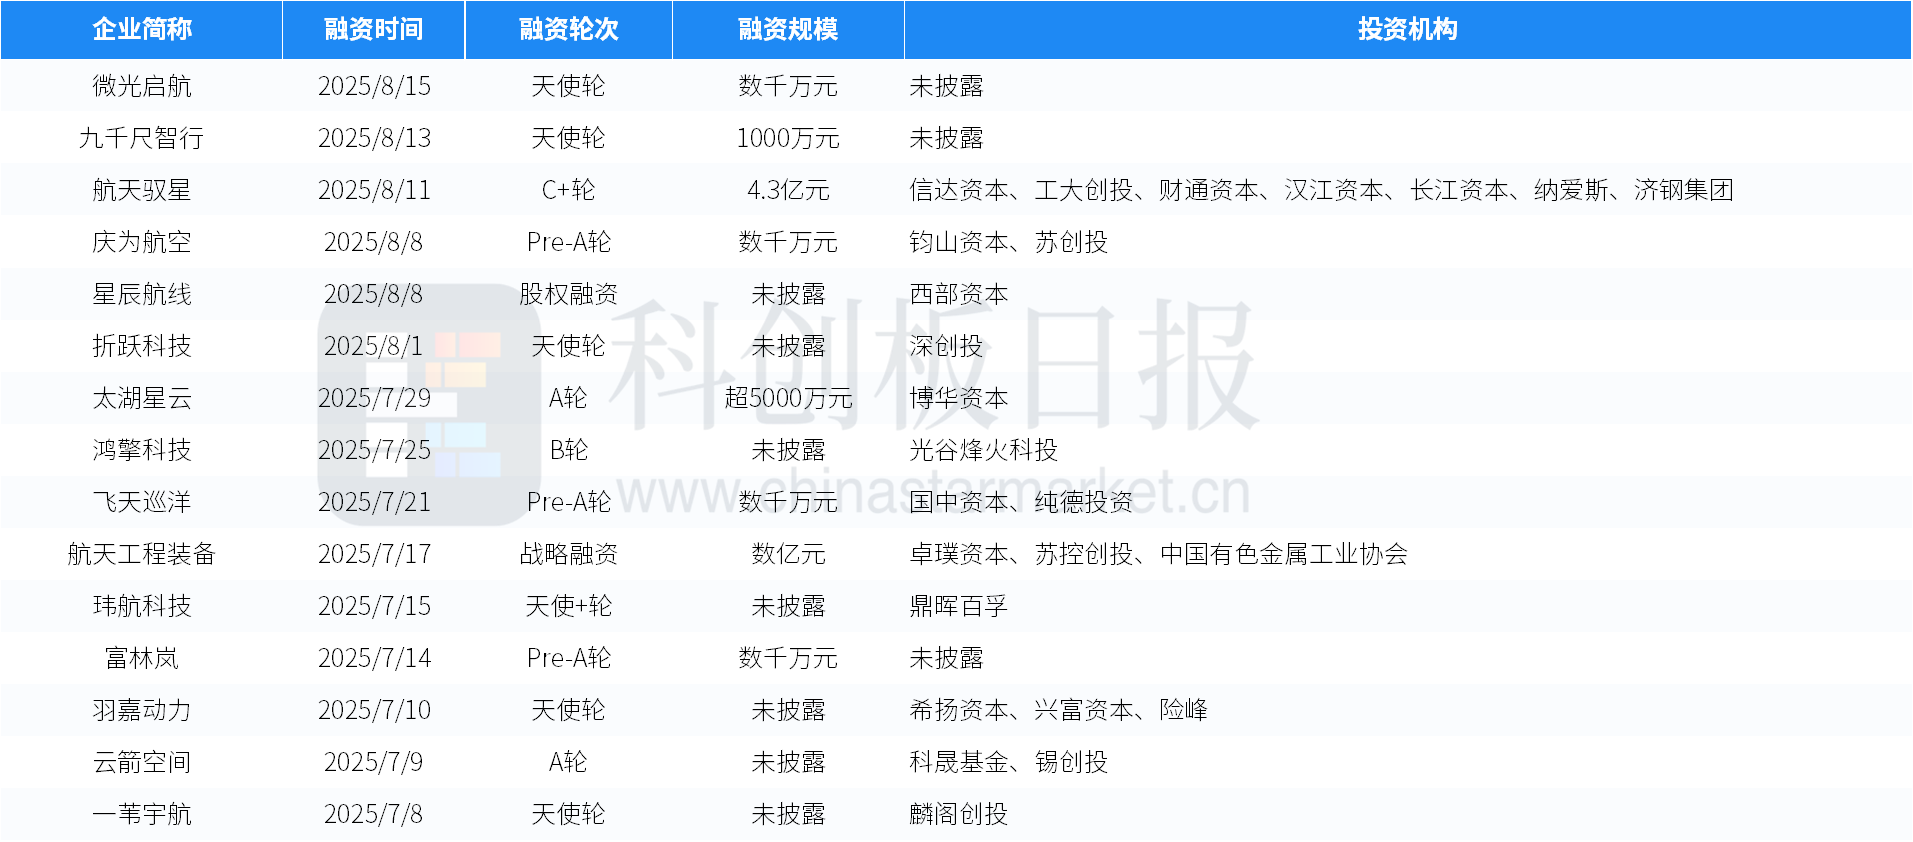Click the 数亿元 funding amount
This screenshot has height=842, width=1913.
[788, 554]
